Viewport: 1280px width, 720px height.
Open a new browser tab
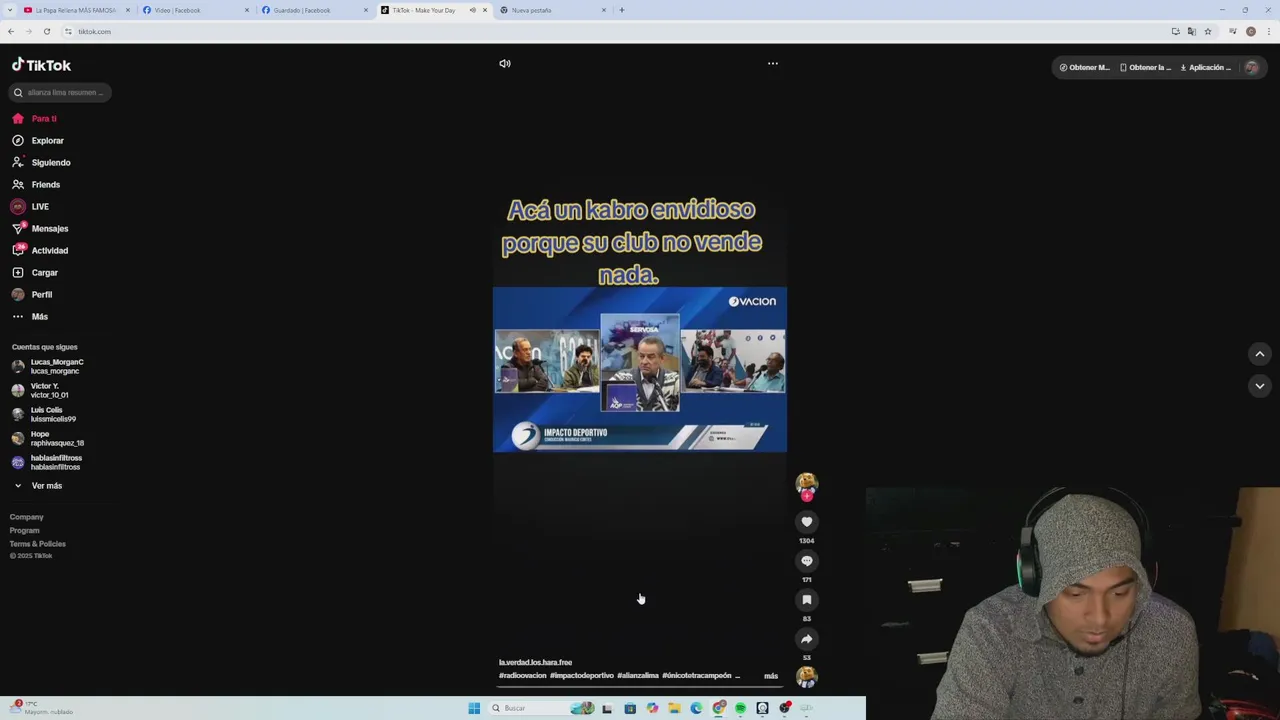[622, 10]
